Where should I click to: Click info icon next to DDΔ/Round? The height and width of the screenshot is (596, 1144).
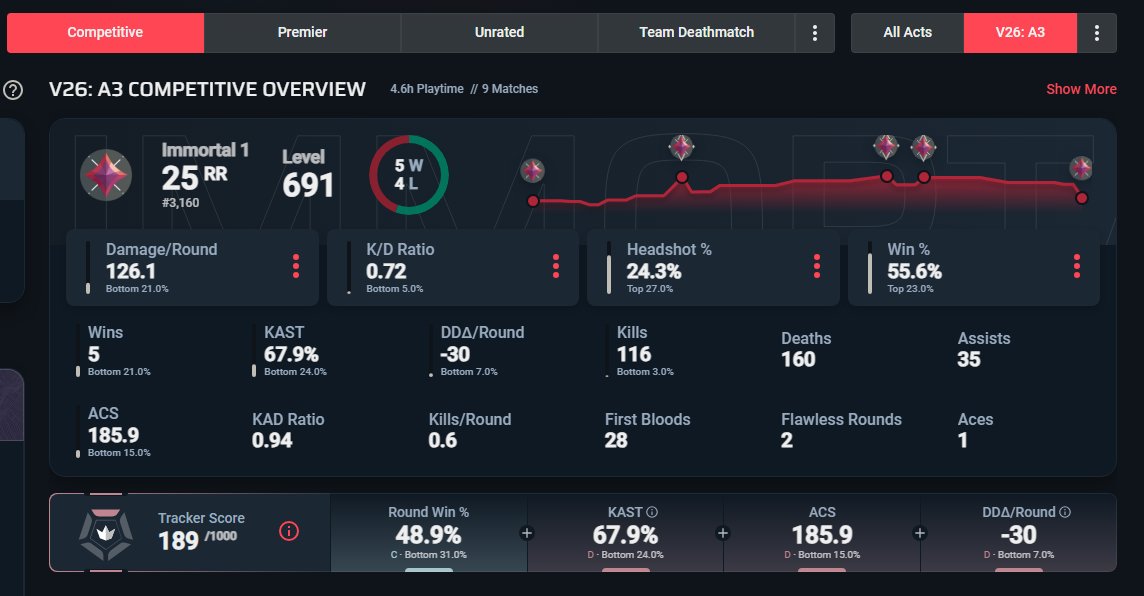tap(1065, 512)
